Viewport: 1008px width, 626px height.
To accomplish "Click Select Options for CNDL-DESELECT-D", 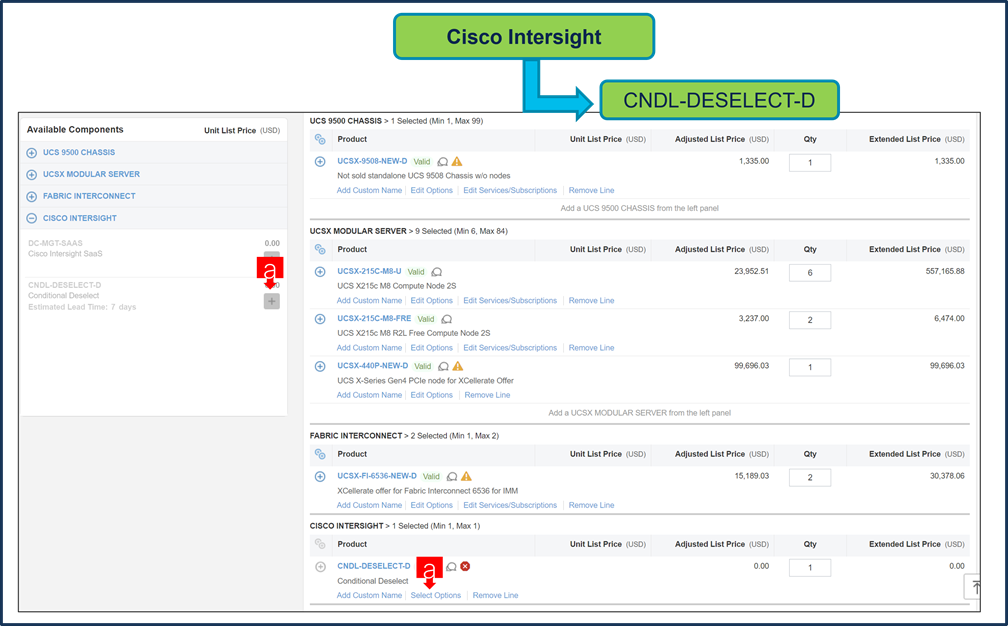I will [x=436, y=596].
